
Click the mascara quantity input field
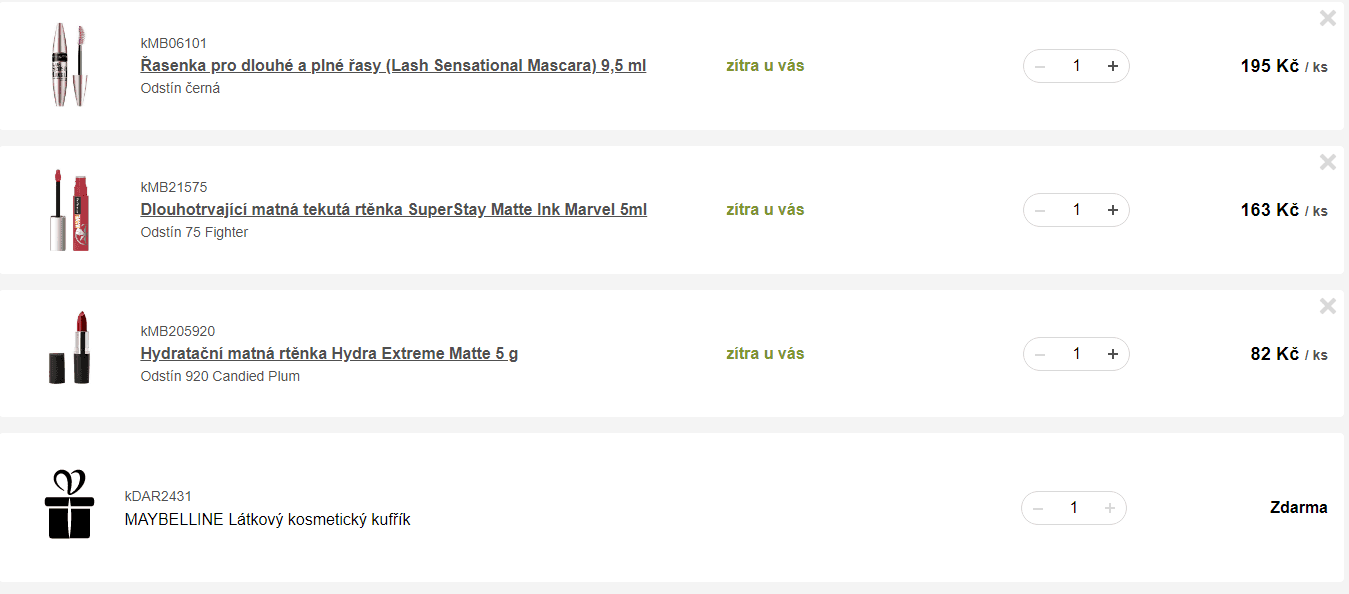(x=1076, y=66)
